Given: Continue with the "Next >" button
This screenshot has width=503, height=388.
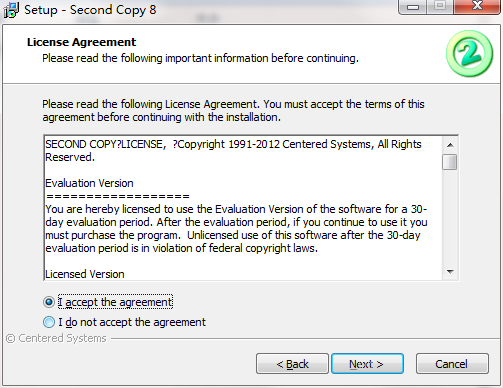Looking at the screenshot, I should tap(367, 364).
